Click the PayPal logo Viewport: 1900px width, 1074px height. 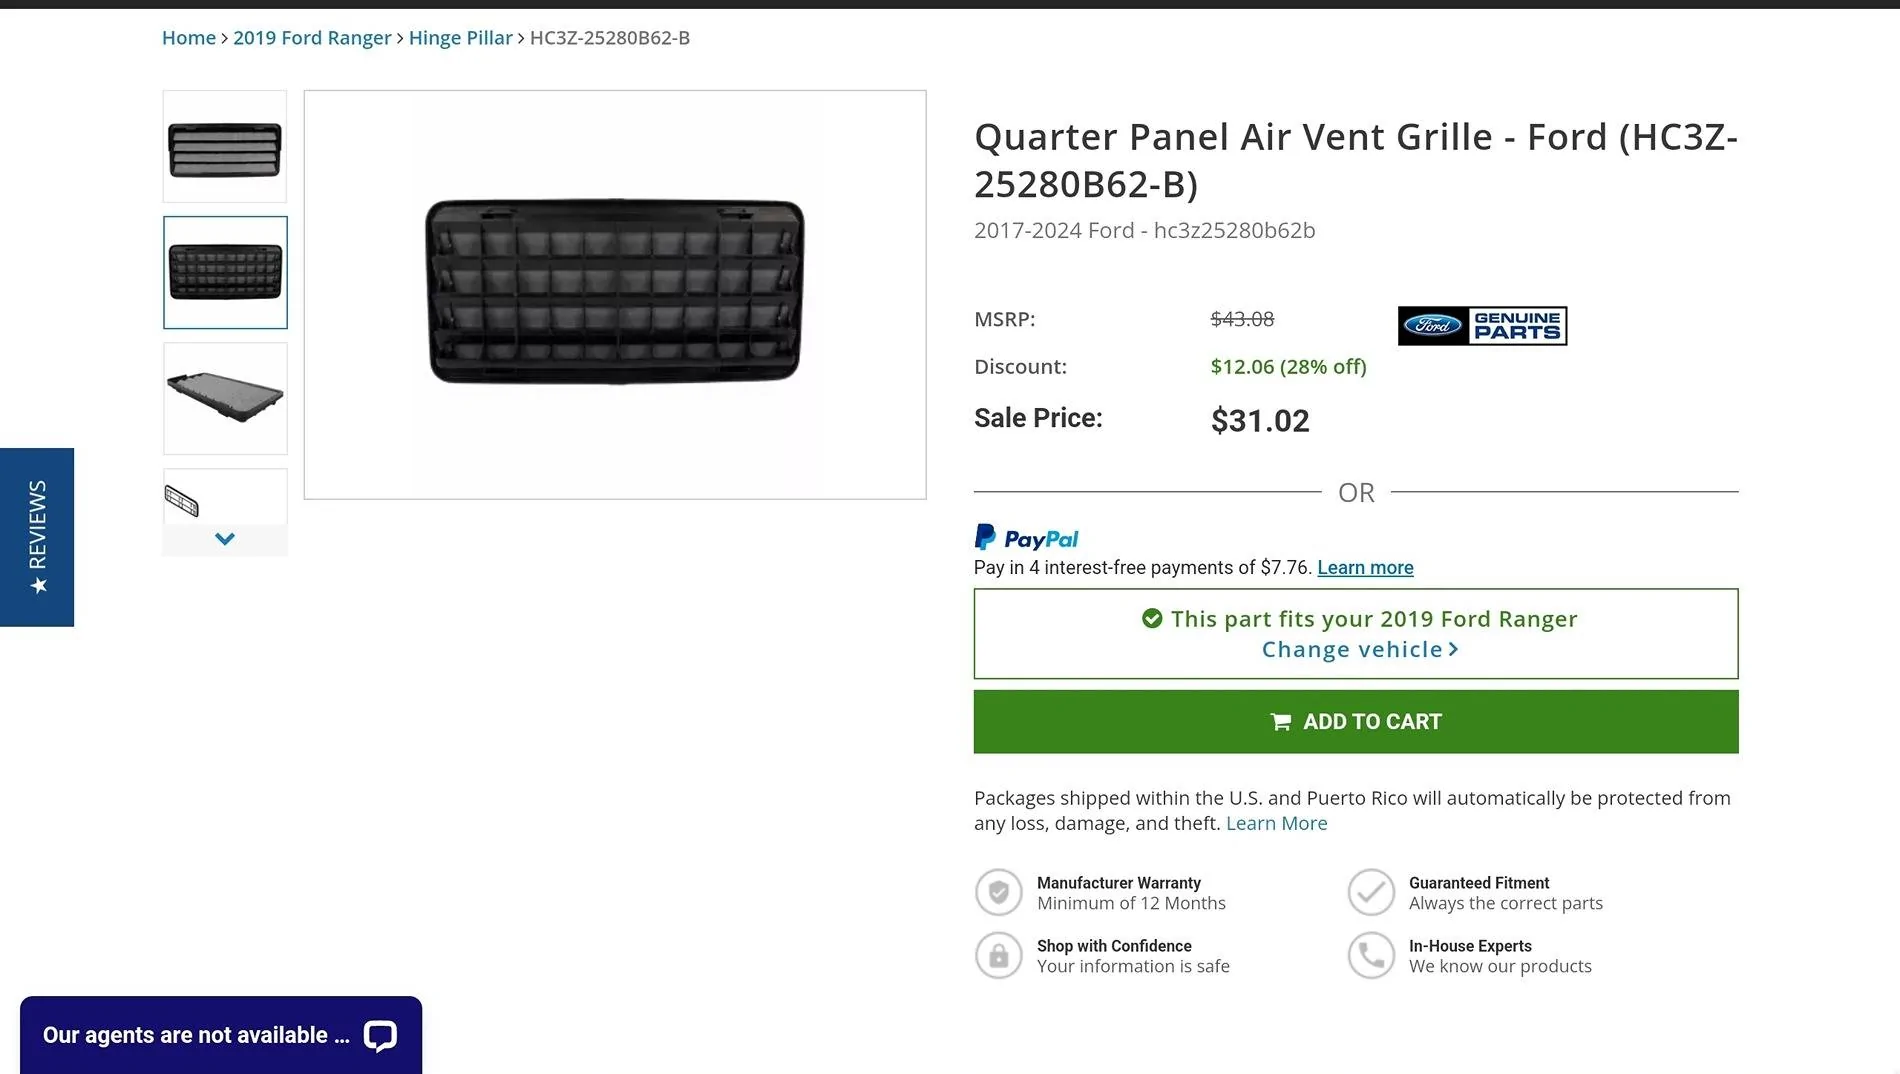[1026, 538]
